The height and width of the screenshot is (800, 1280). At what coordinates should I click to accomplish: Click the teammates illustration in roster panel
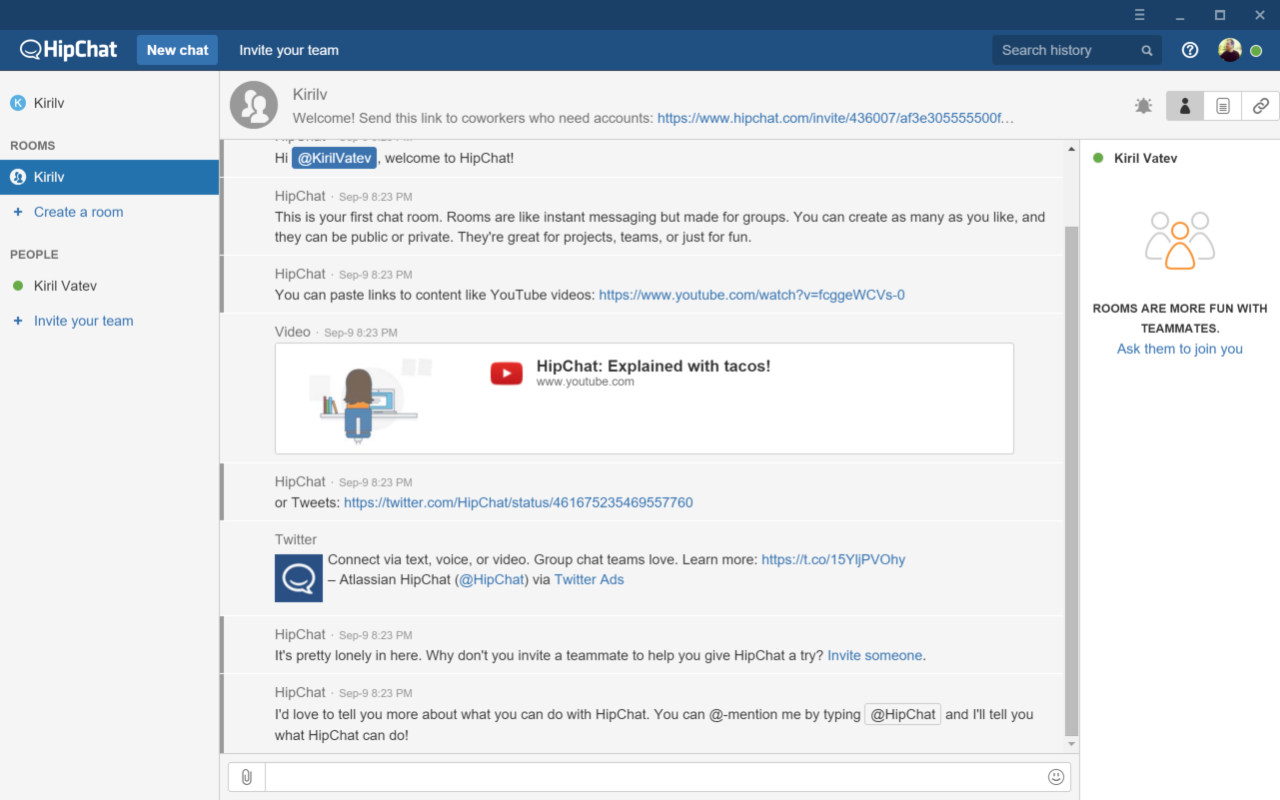tap(1180, 240)
